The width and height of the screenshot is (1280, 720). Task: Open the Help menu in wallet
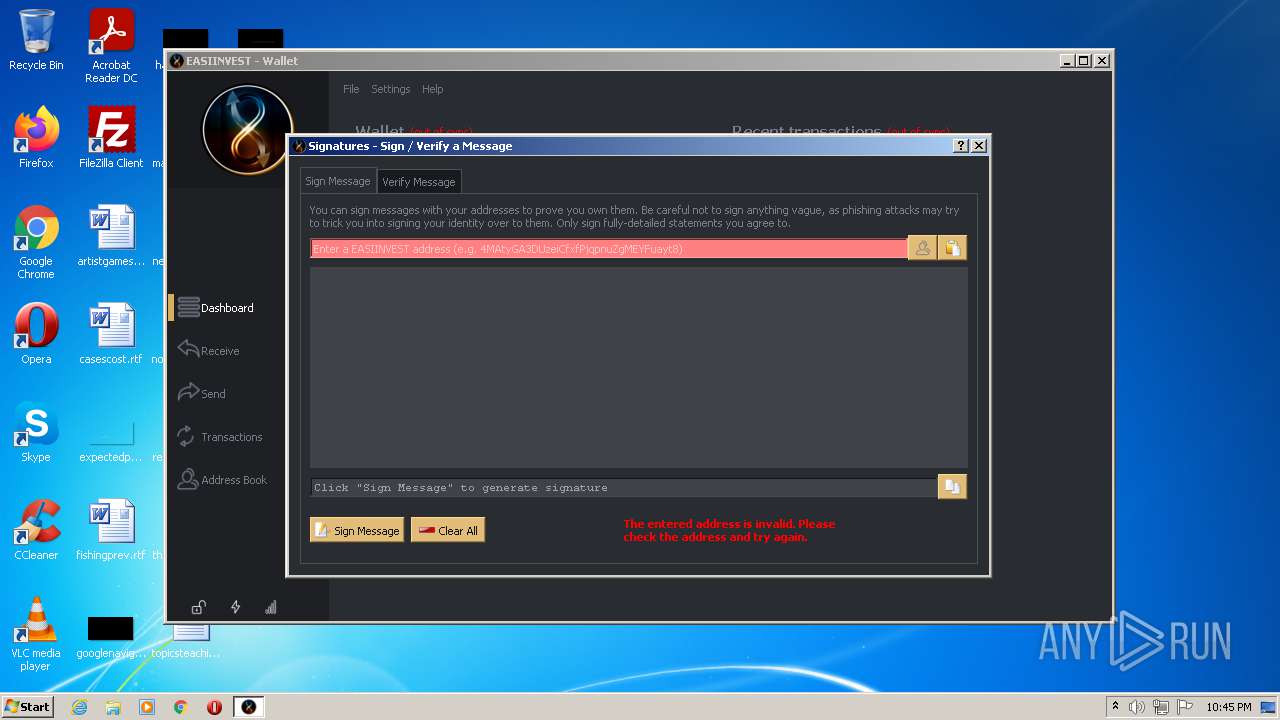[432, 89]
